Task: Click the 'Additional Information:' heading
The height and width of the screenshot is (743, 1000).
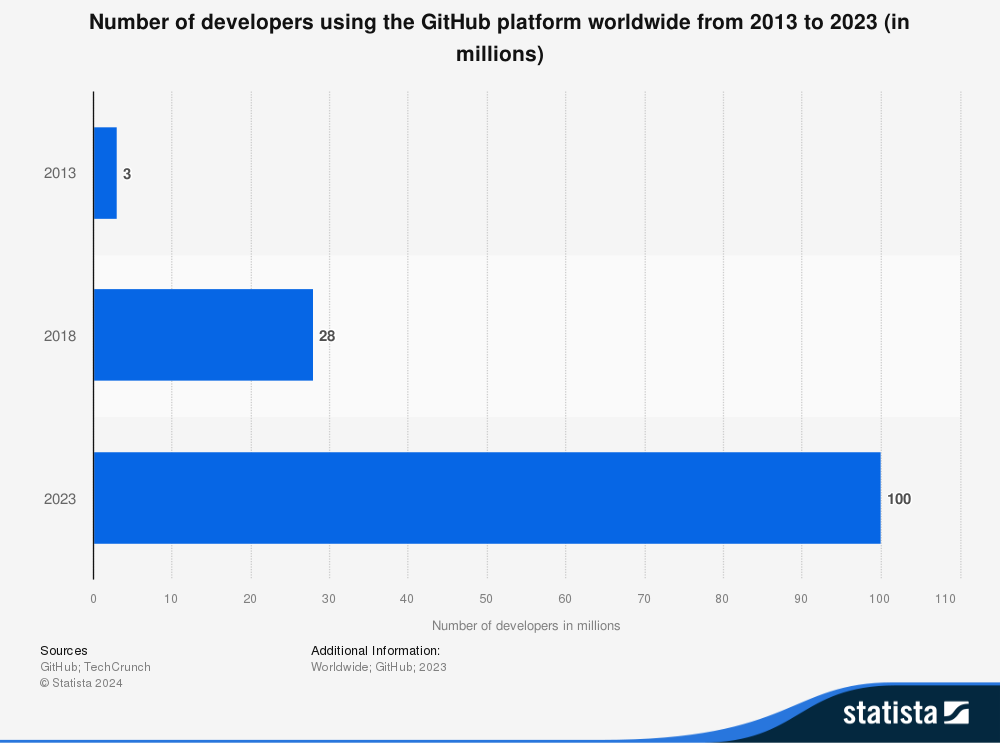Action: (x=376, y=651)
